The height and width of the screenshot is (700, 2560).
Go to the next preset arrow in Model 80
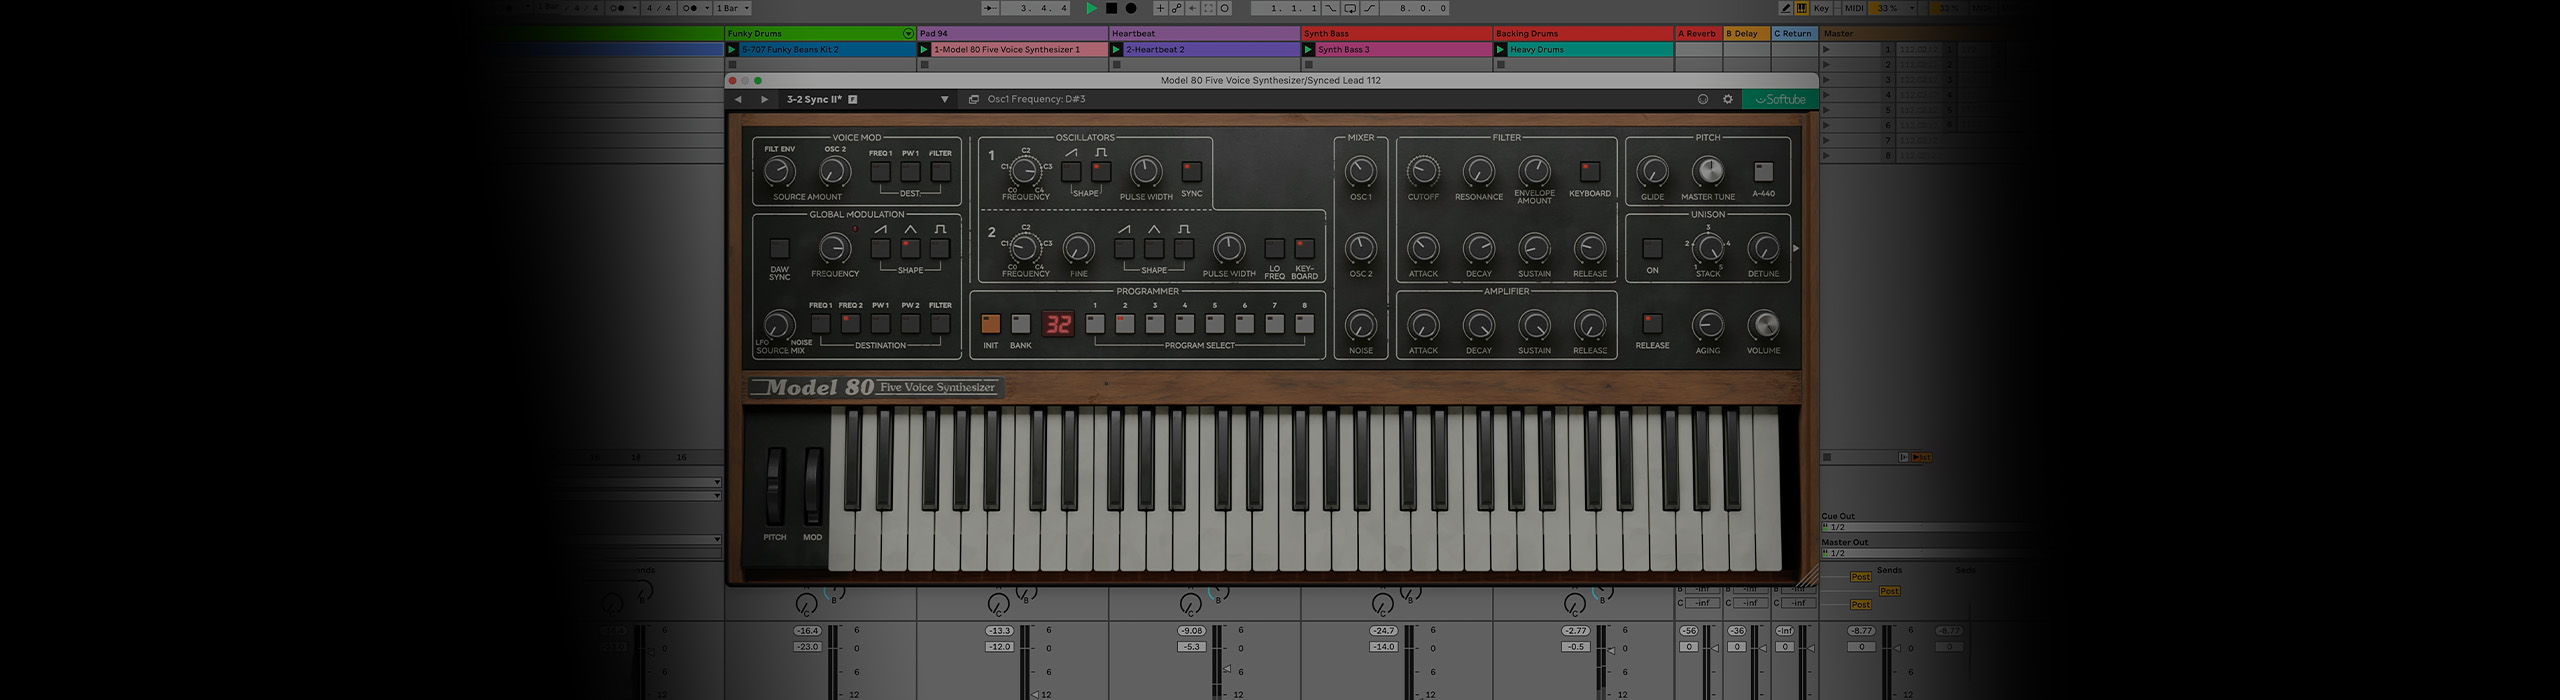click(x=764, y=100)
